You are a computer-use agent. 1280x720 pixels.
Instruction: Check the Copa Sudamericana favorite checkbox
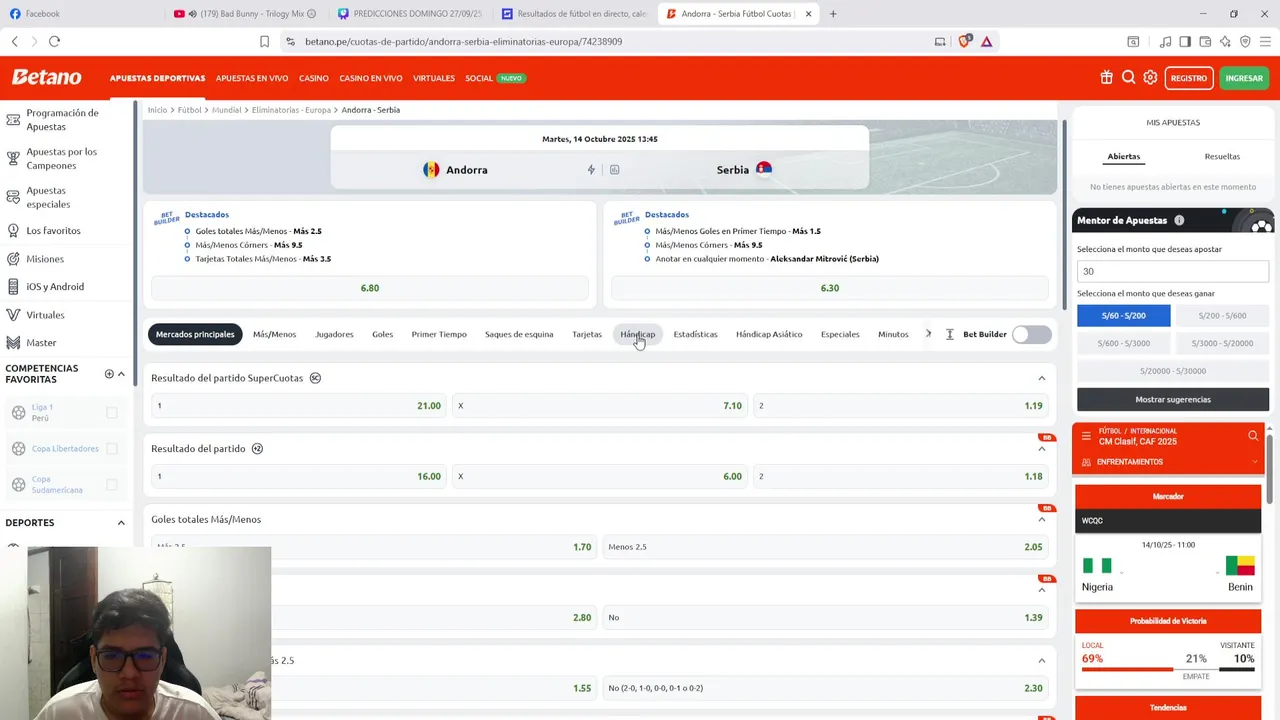click(112, 485)
